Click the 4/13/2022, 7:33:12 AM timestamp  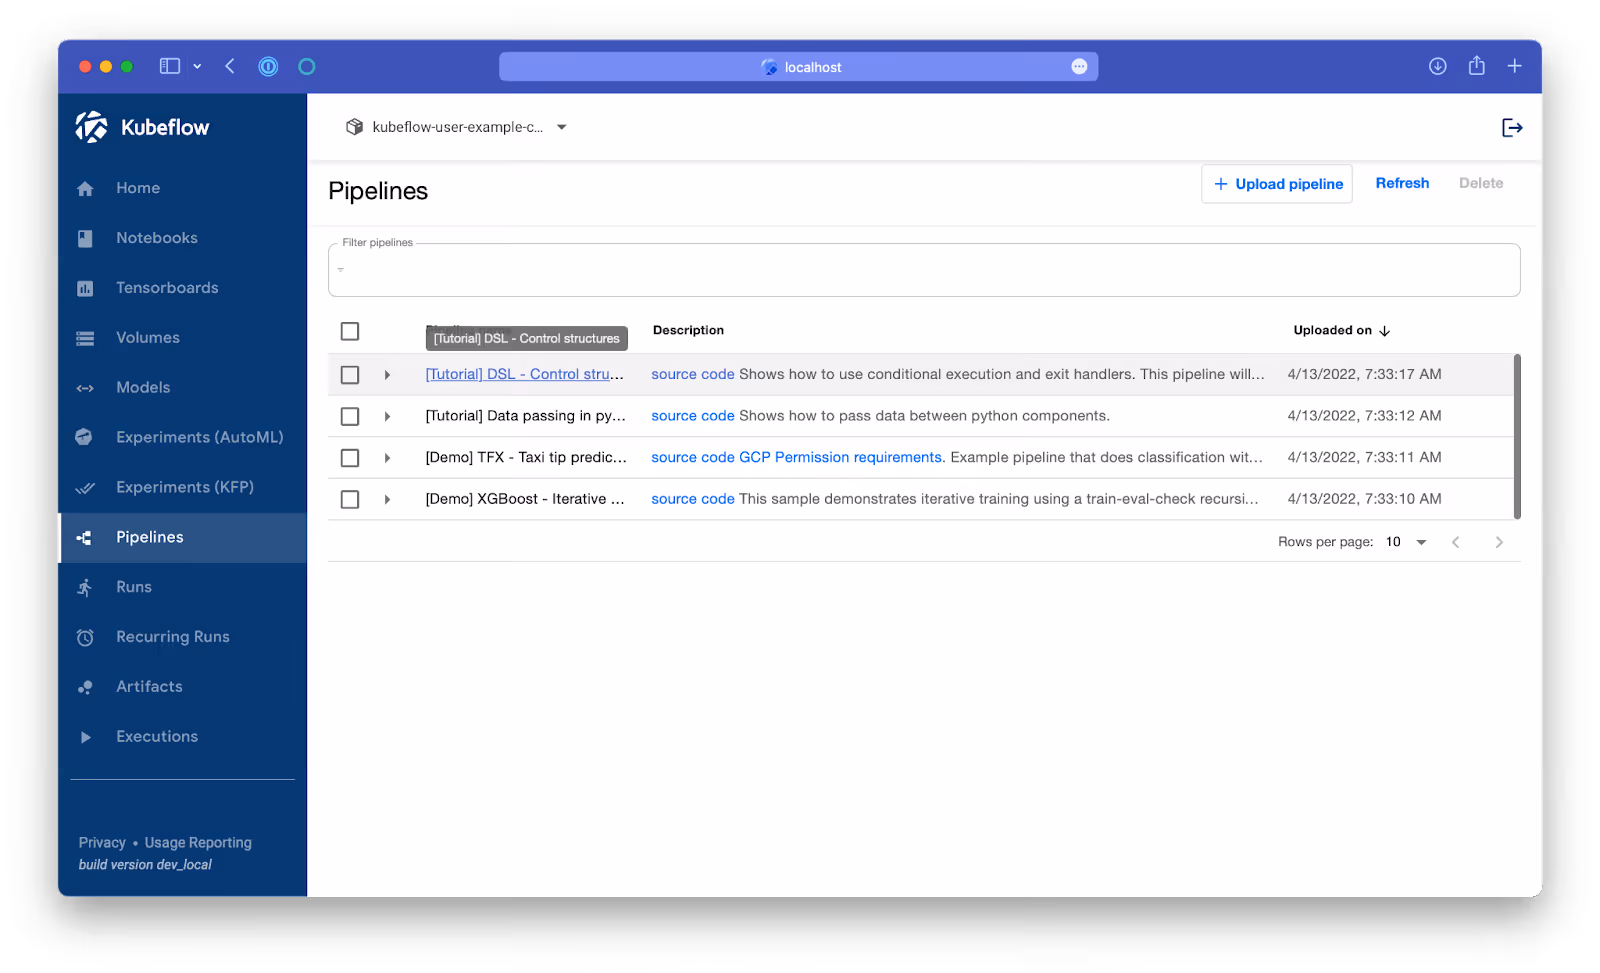click(x=1364, y=416)
